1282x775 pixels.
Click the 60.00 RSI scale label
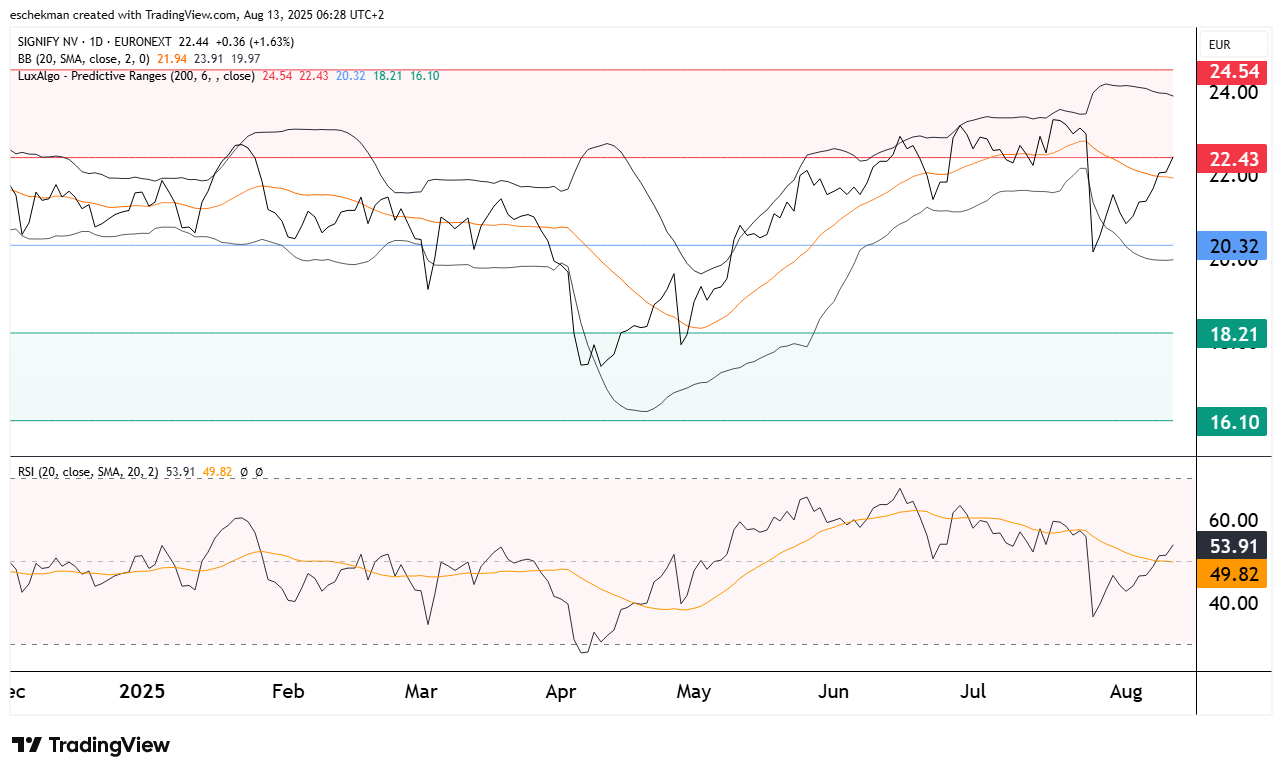click(x=1233, y=520)
